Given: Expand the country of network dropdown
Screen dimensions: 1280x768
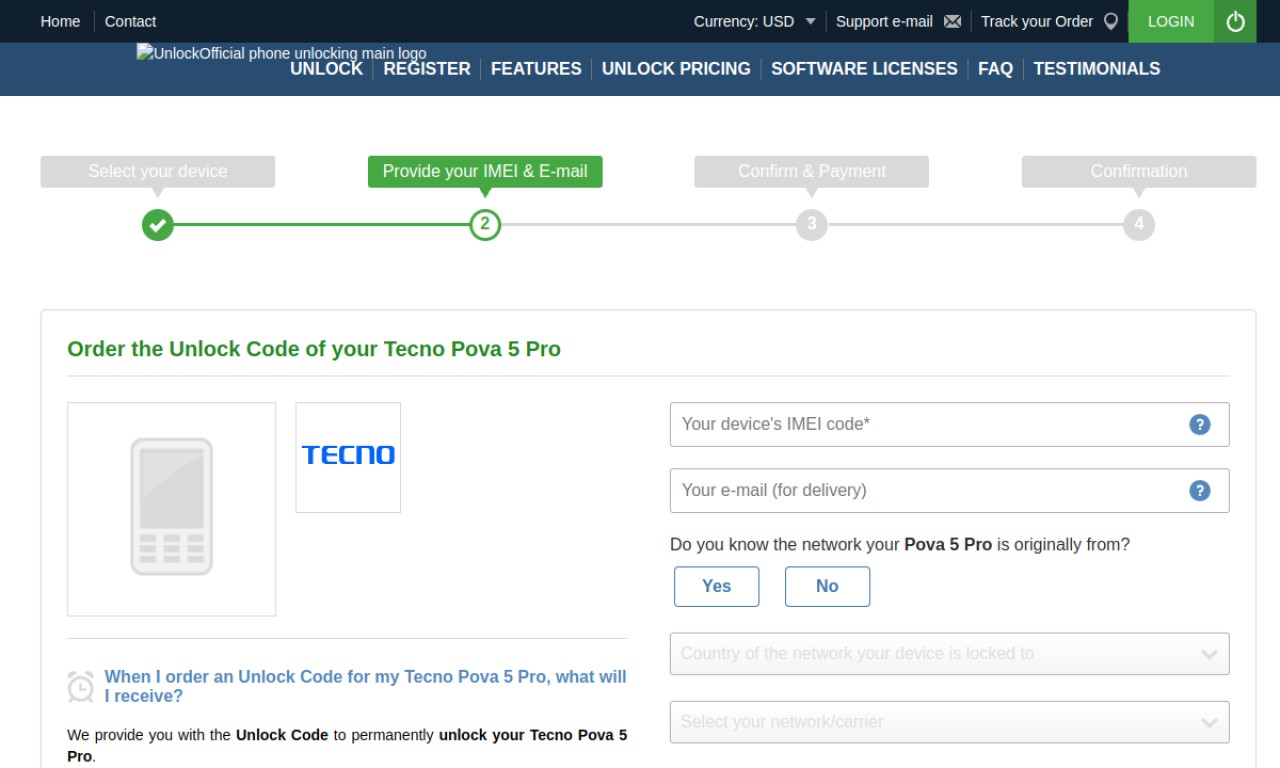Looking at the screenshot, I should [x=949, y=654].
